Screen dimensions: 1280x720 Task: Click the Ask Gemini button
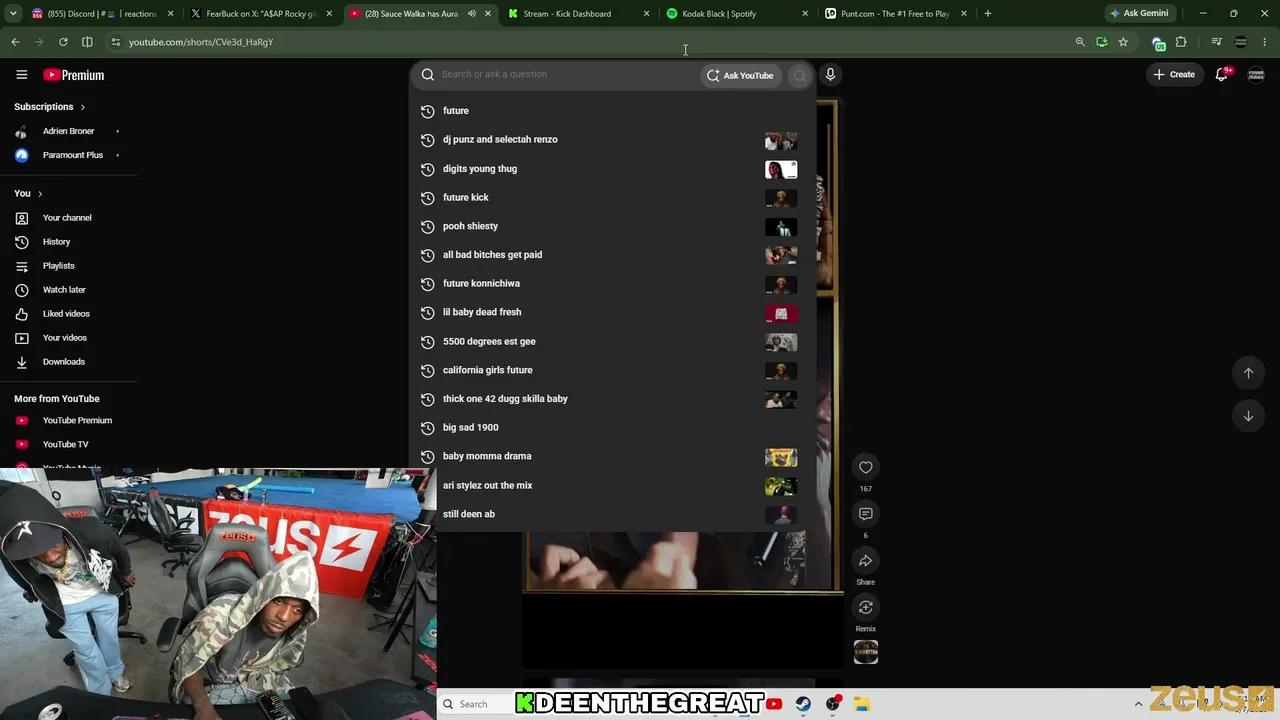click(x=1138, y=14)
